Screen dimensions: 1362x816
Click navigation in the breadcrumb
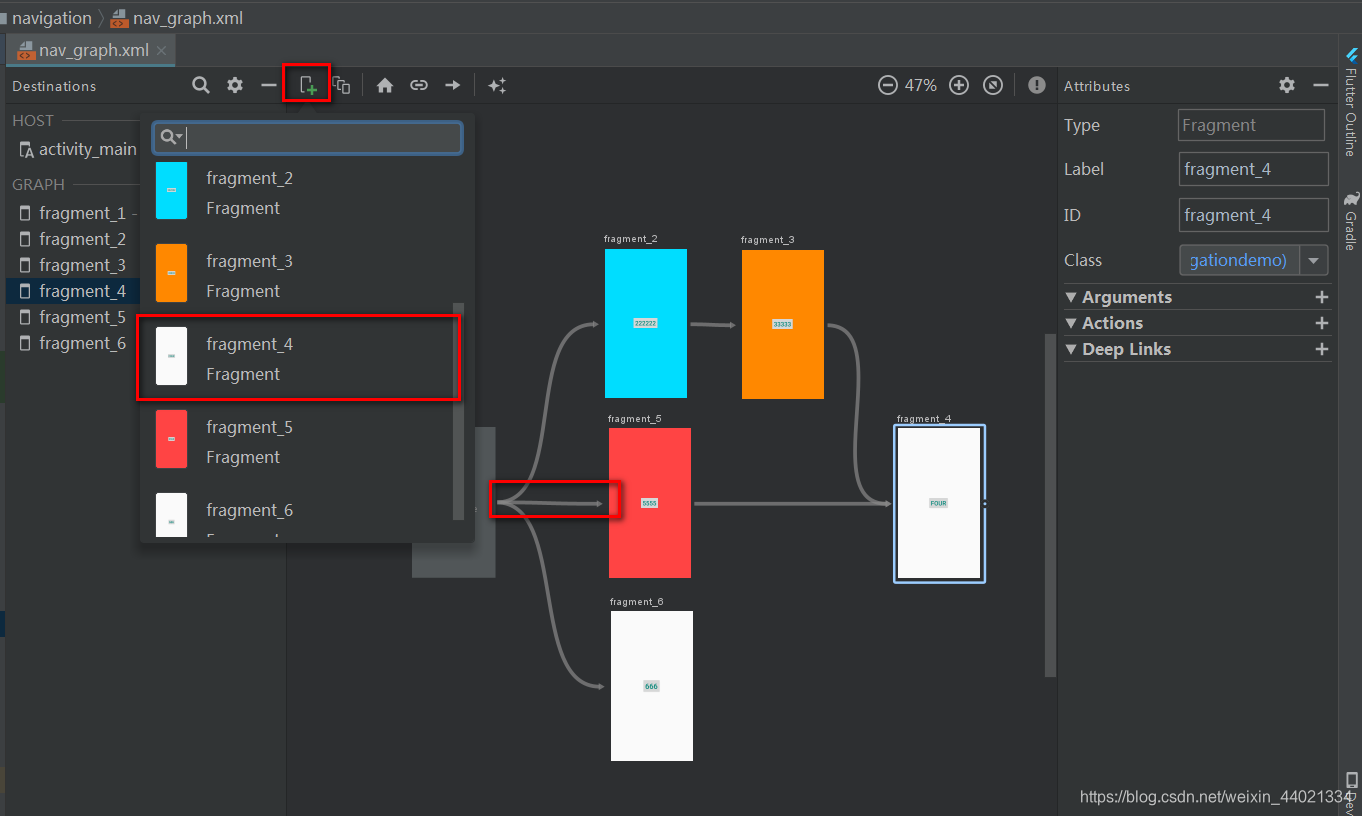pos(51,18)
